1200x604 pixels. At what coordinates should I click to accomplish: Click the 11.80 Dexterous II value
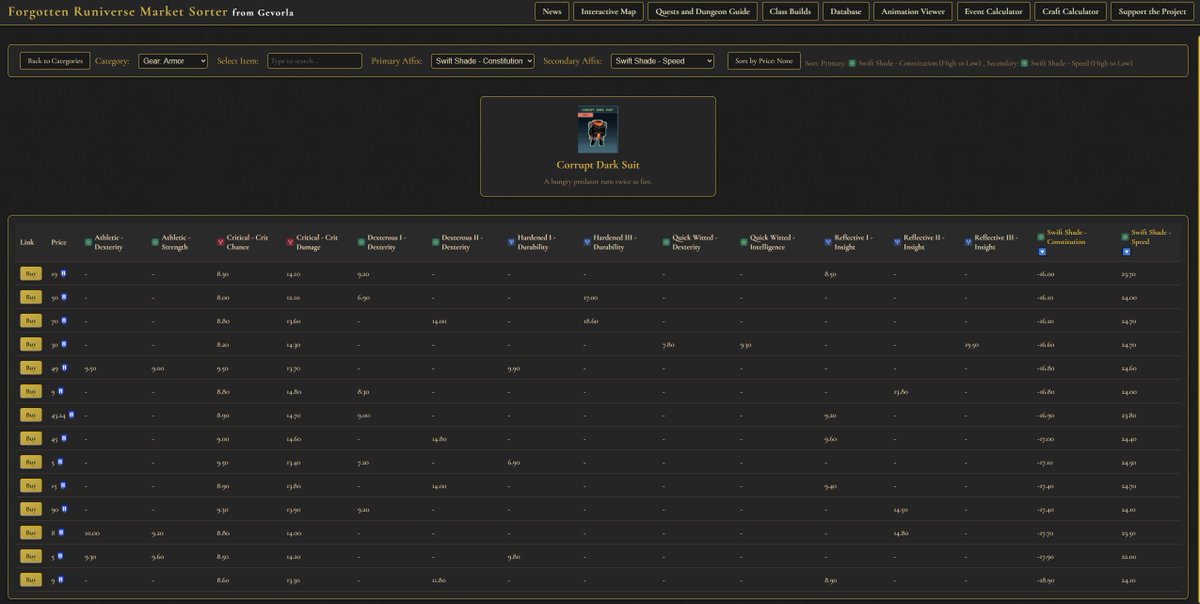click(440, 580)
